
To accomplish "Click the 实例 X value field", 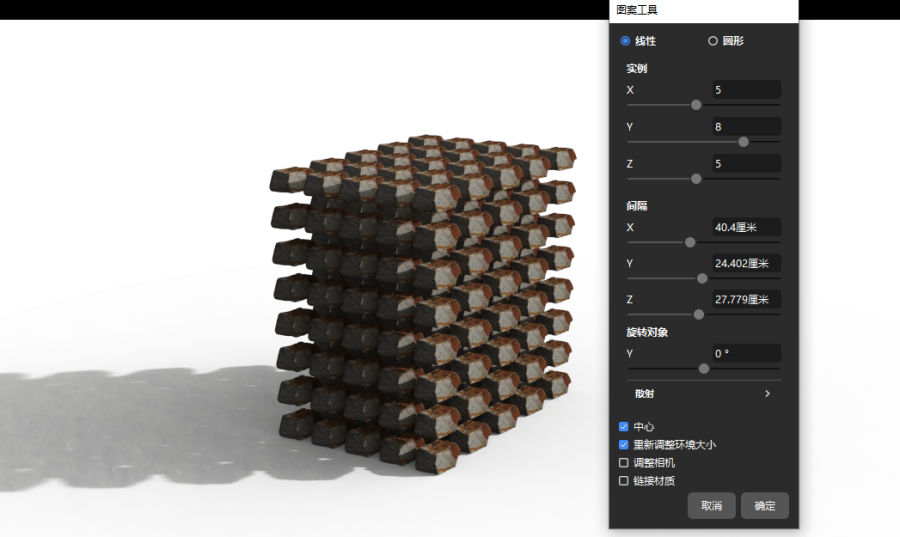I will [745, 90].
